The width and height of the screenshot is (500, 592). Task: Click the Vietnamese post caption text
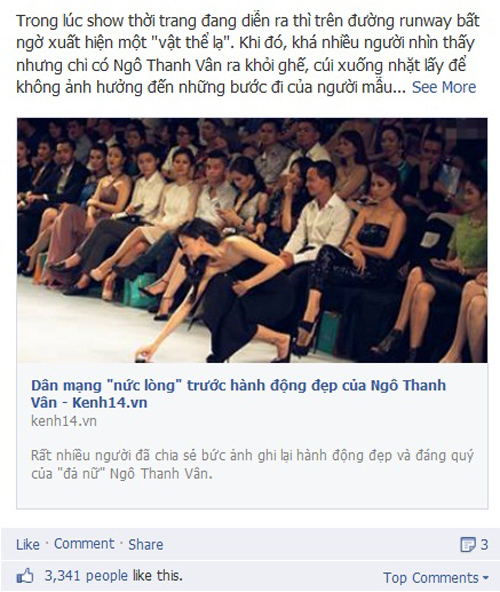click(248, 54)
